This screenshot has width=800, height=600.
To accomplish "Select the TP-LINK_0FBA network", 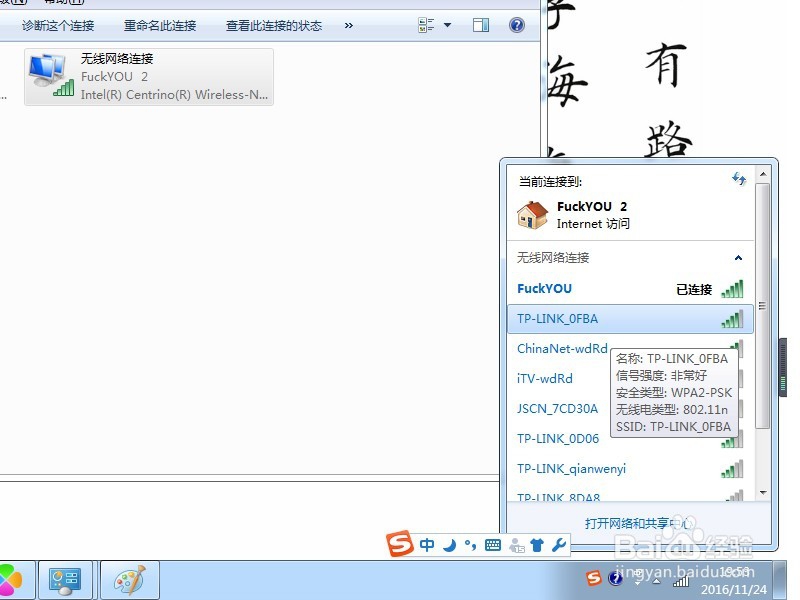I will tap(630, 319).
